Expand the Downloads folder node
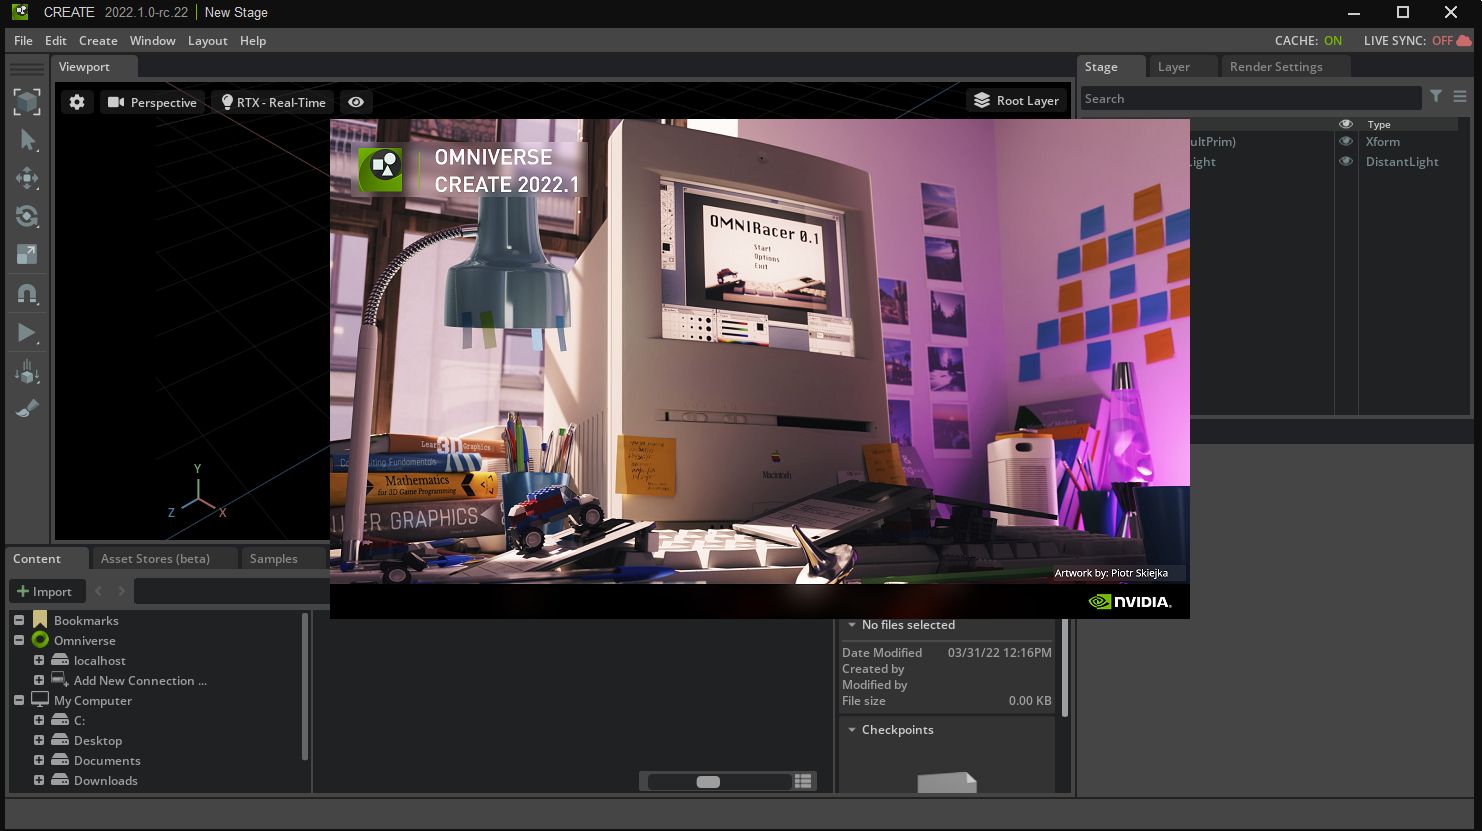The height and width of the screenshot is (831, 1482). click(39, 780)
